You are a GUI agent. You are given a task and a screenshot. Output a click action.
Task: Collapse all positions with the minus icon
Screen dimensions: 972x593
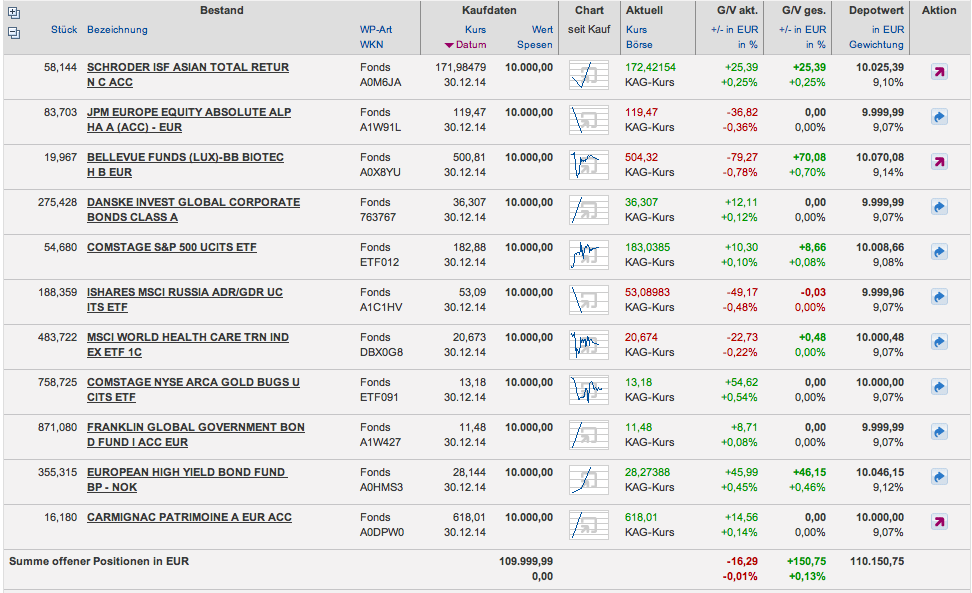[x=14, y=33]
